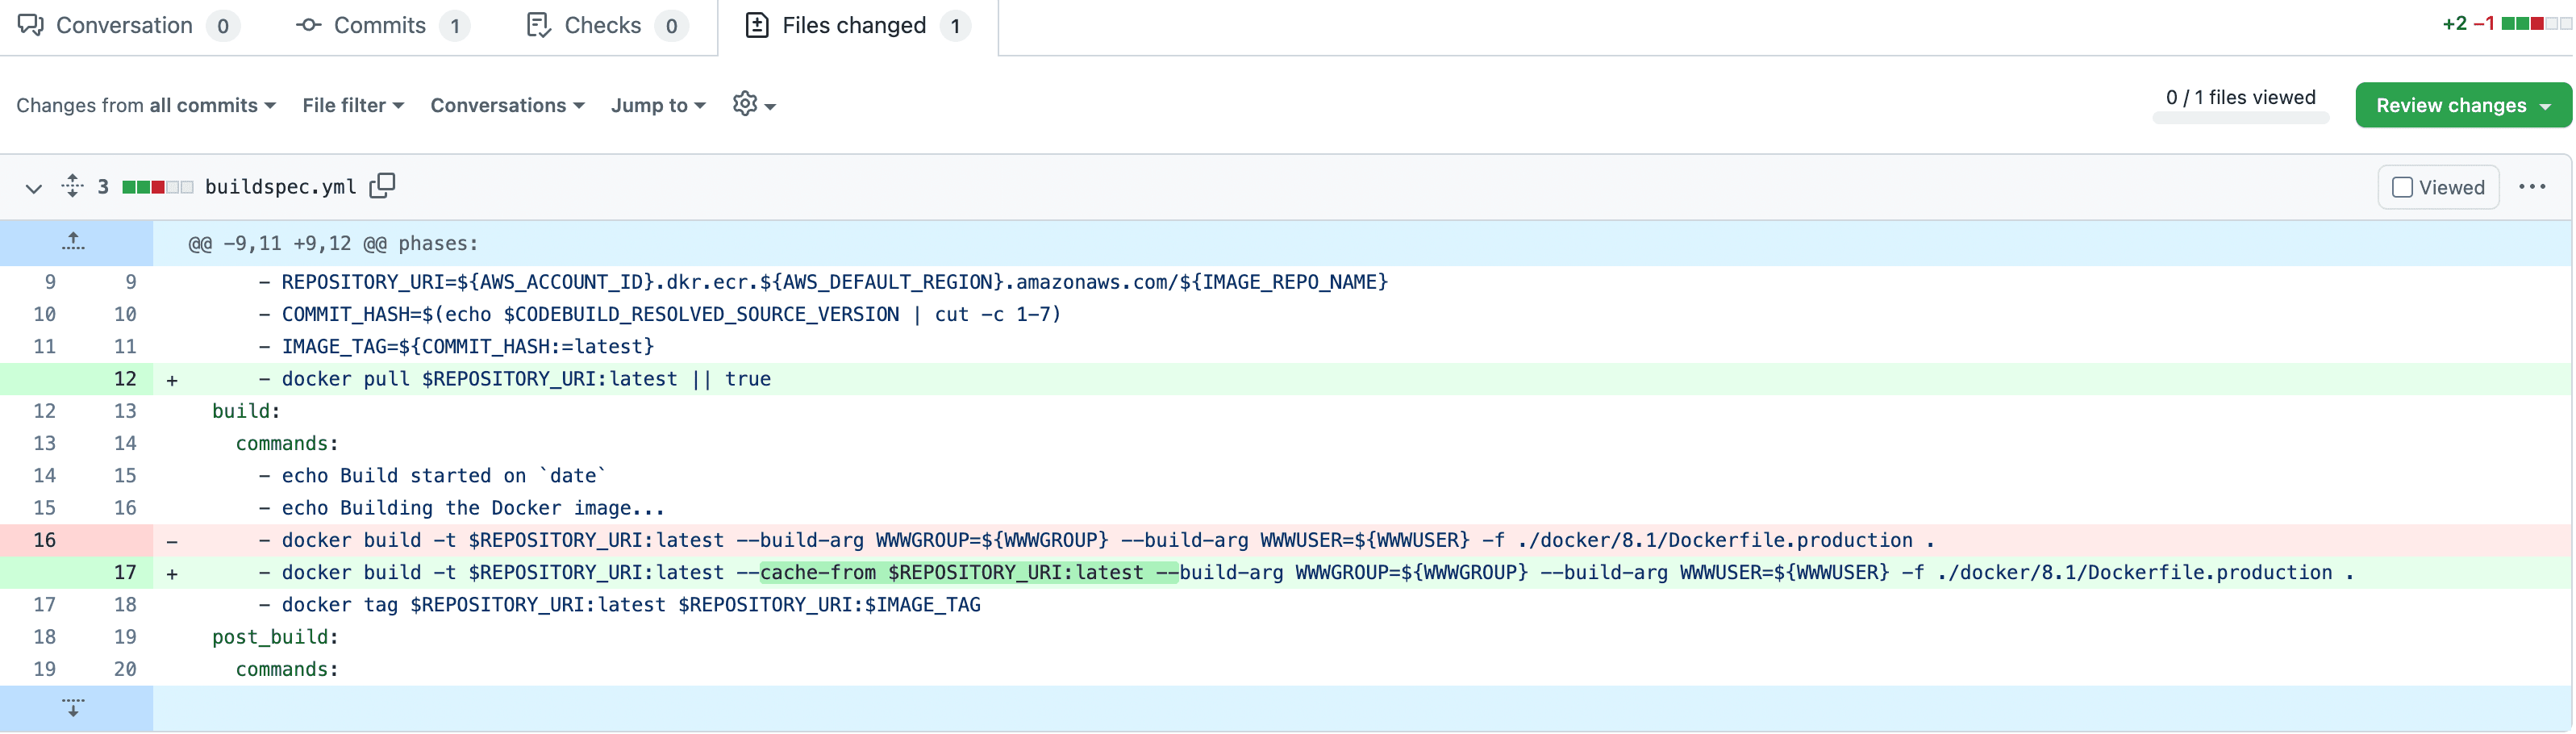Expand diff lines upward above line 9

tap(73, 242)
